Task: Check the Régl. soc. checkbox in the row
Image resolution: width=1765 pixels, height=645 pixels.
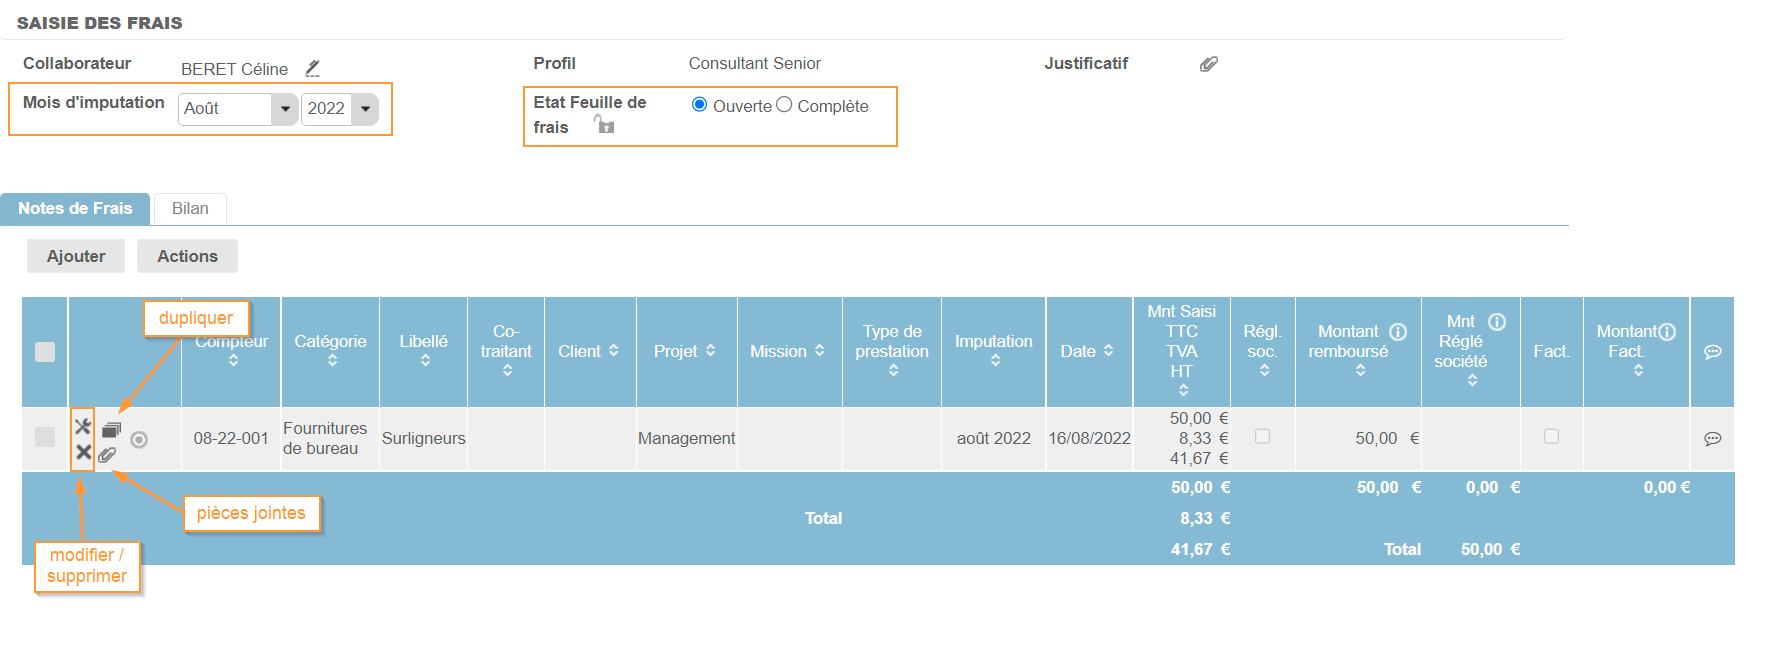Action: coord(1262,436)
